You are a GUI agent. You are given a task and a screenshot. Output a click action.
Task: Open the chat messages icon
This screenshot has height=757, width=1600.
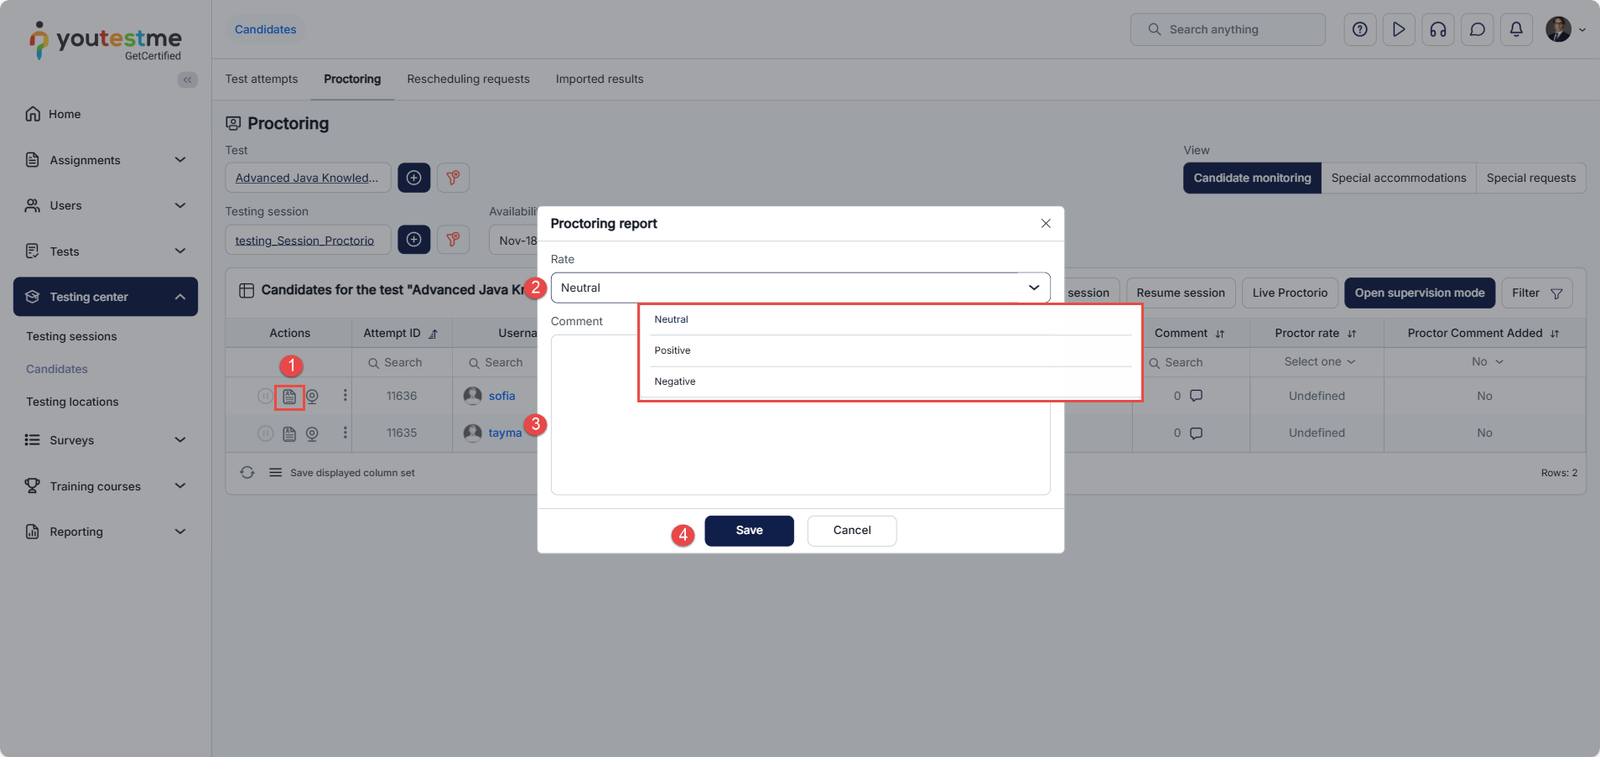[x=1477, y=30]
